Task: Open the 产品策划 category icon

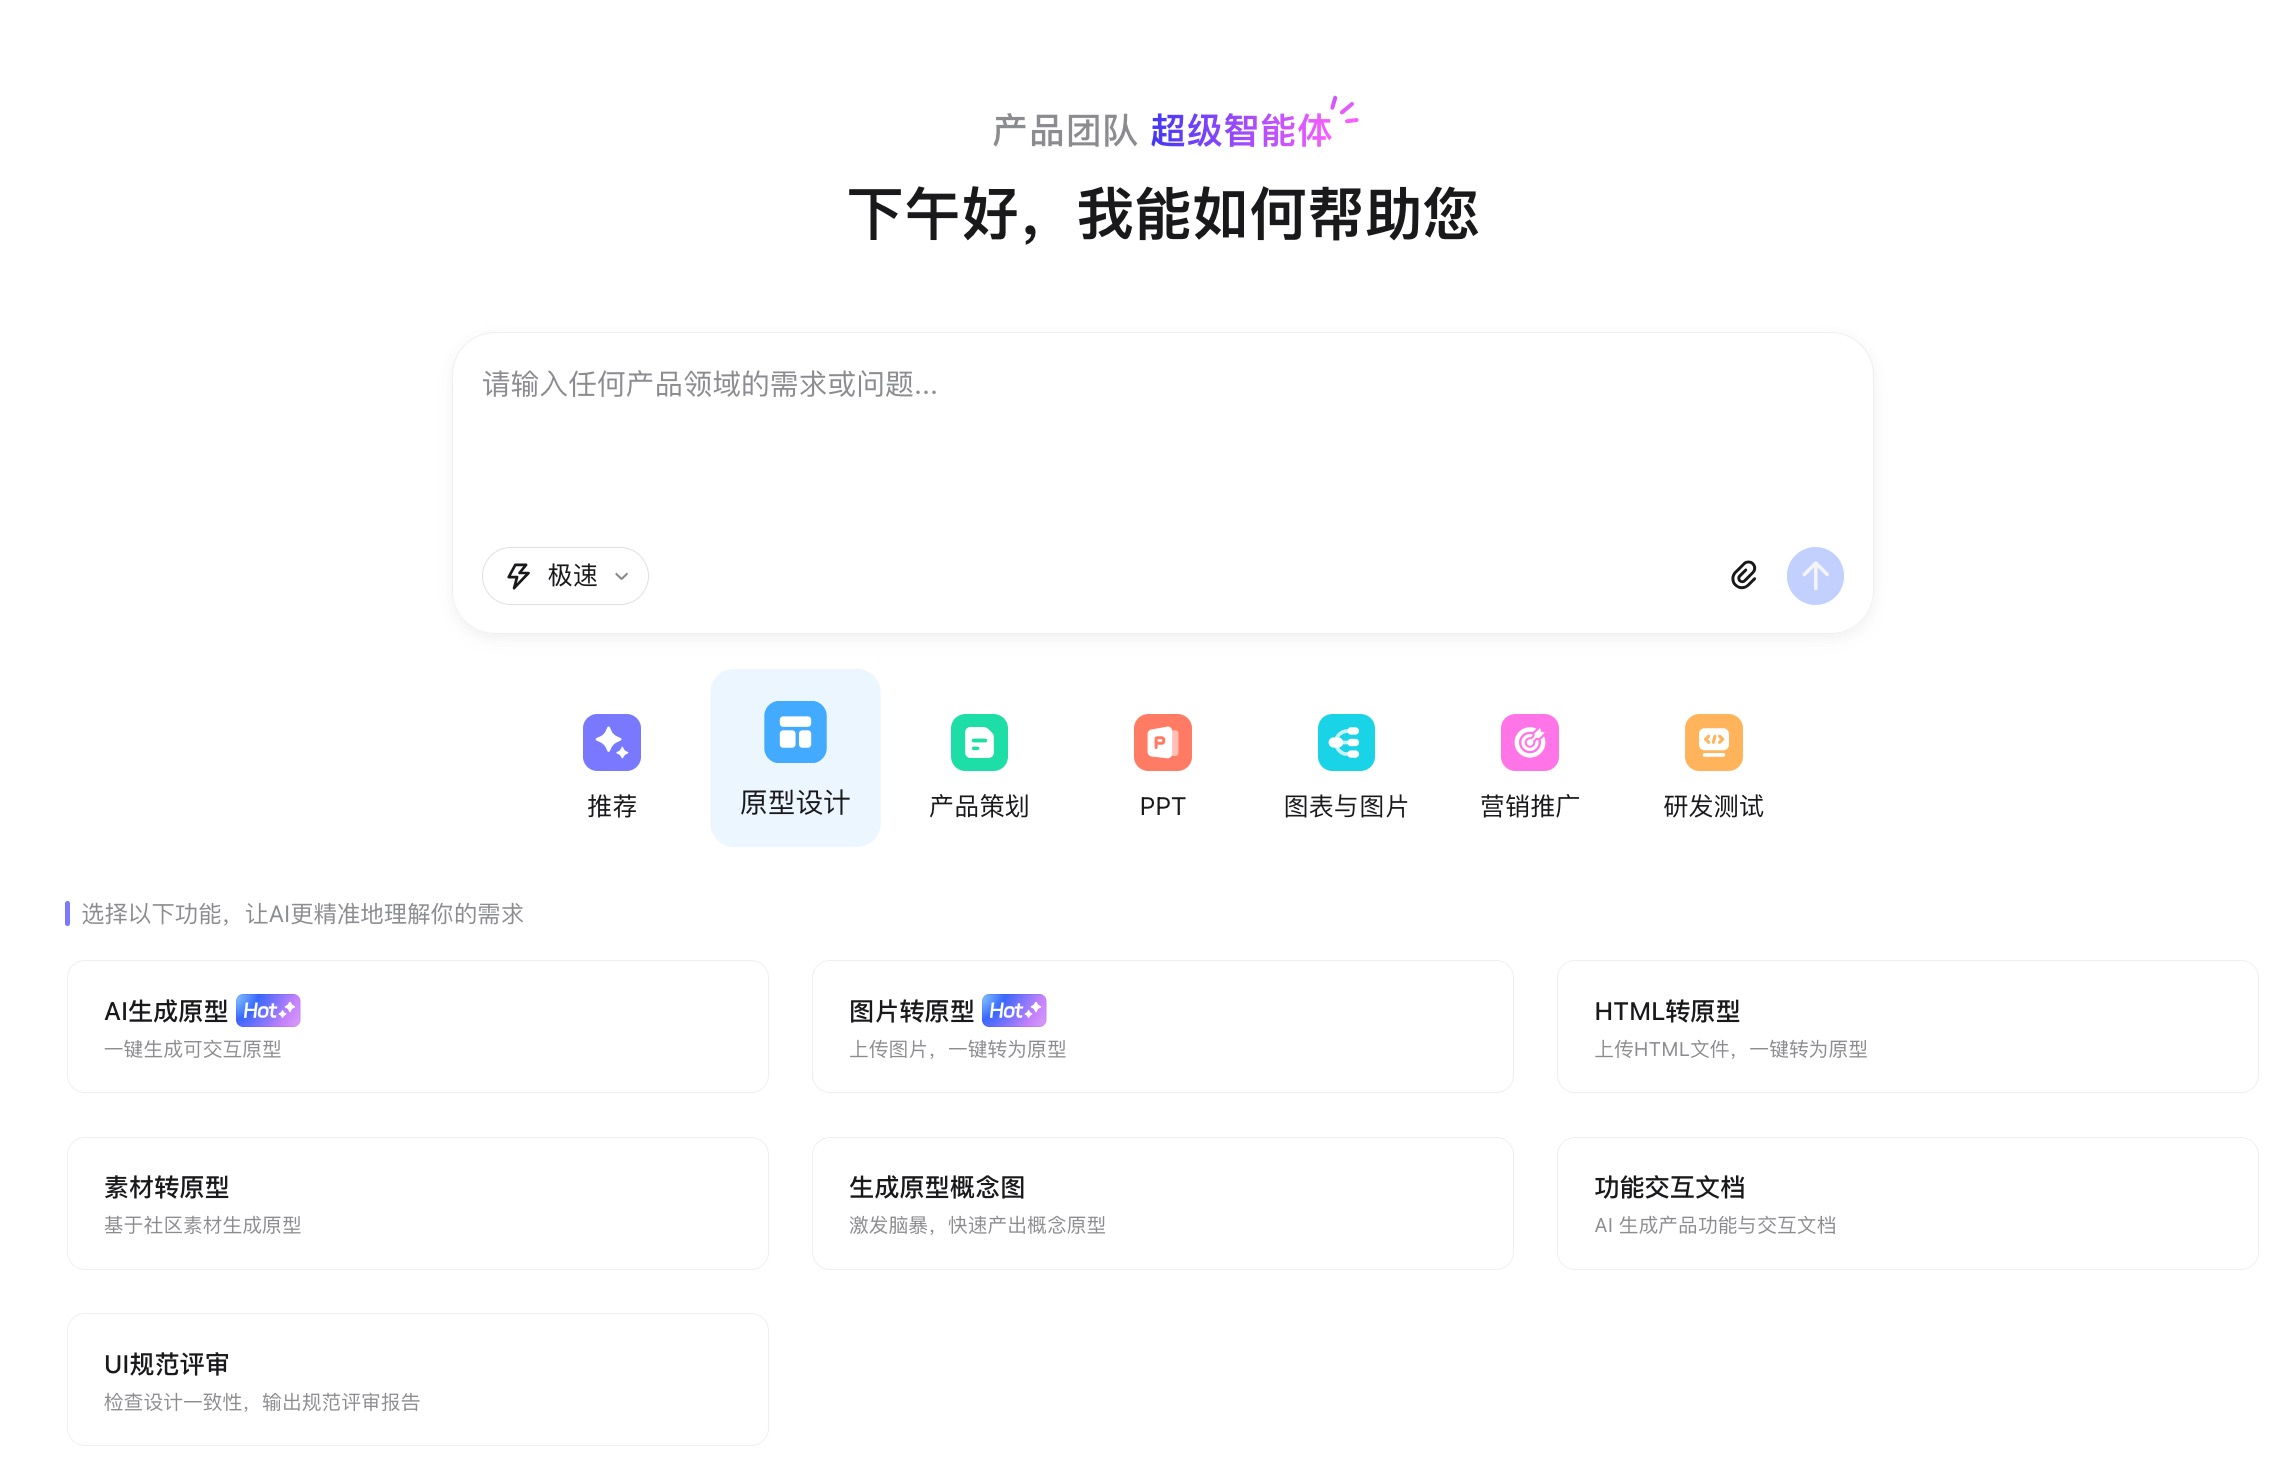Action: point(978,743)
